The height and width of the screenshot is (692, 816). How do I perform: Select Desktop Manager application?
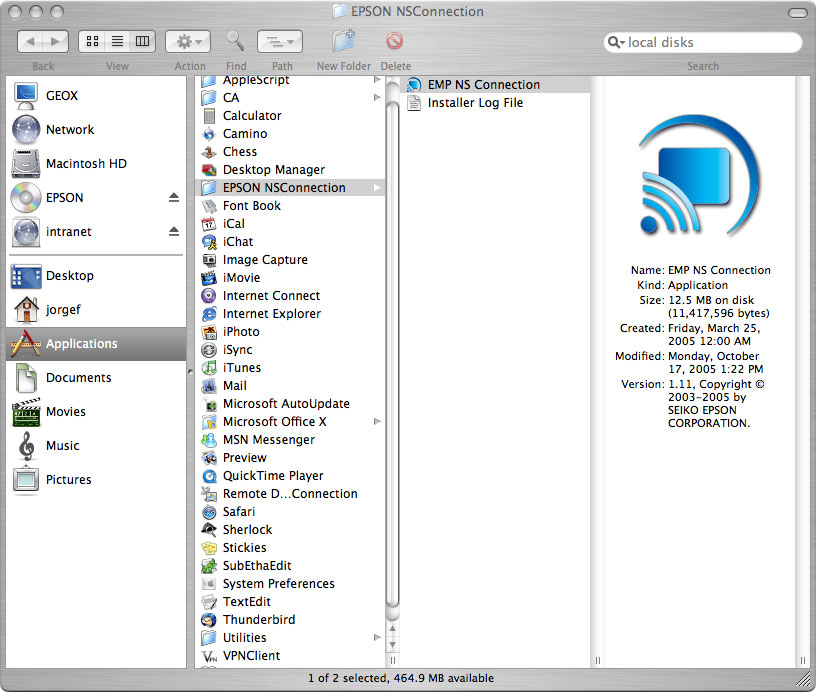pyautogui.click(x=290, y=170)
